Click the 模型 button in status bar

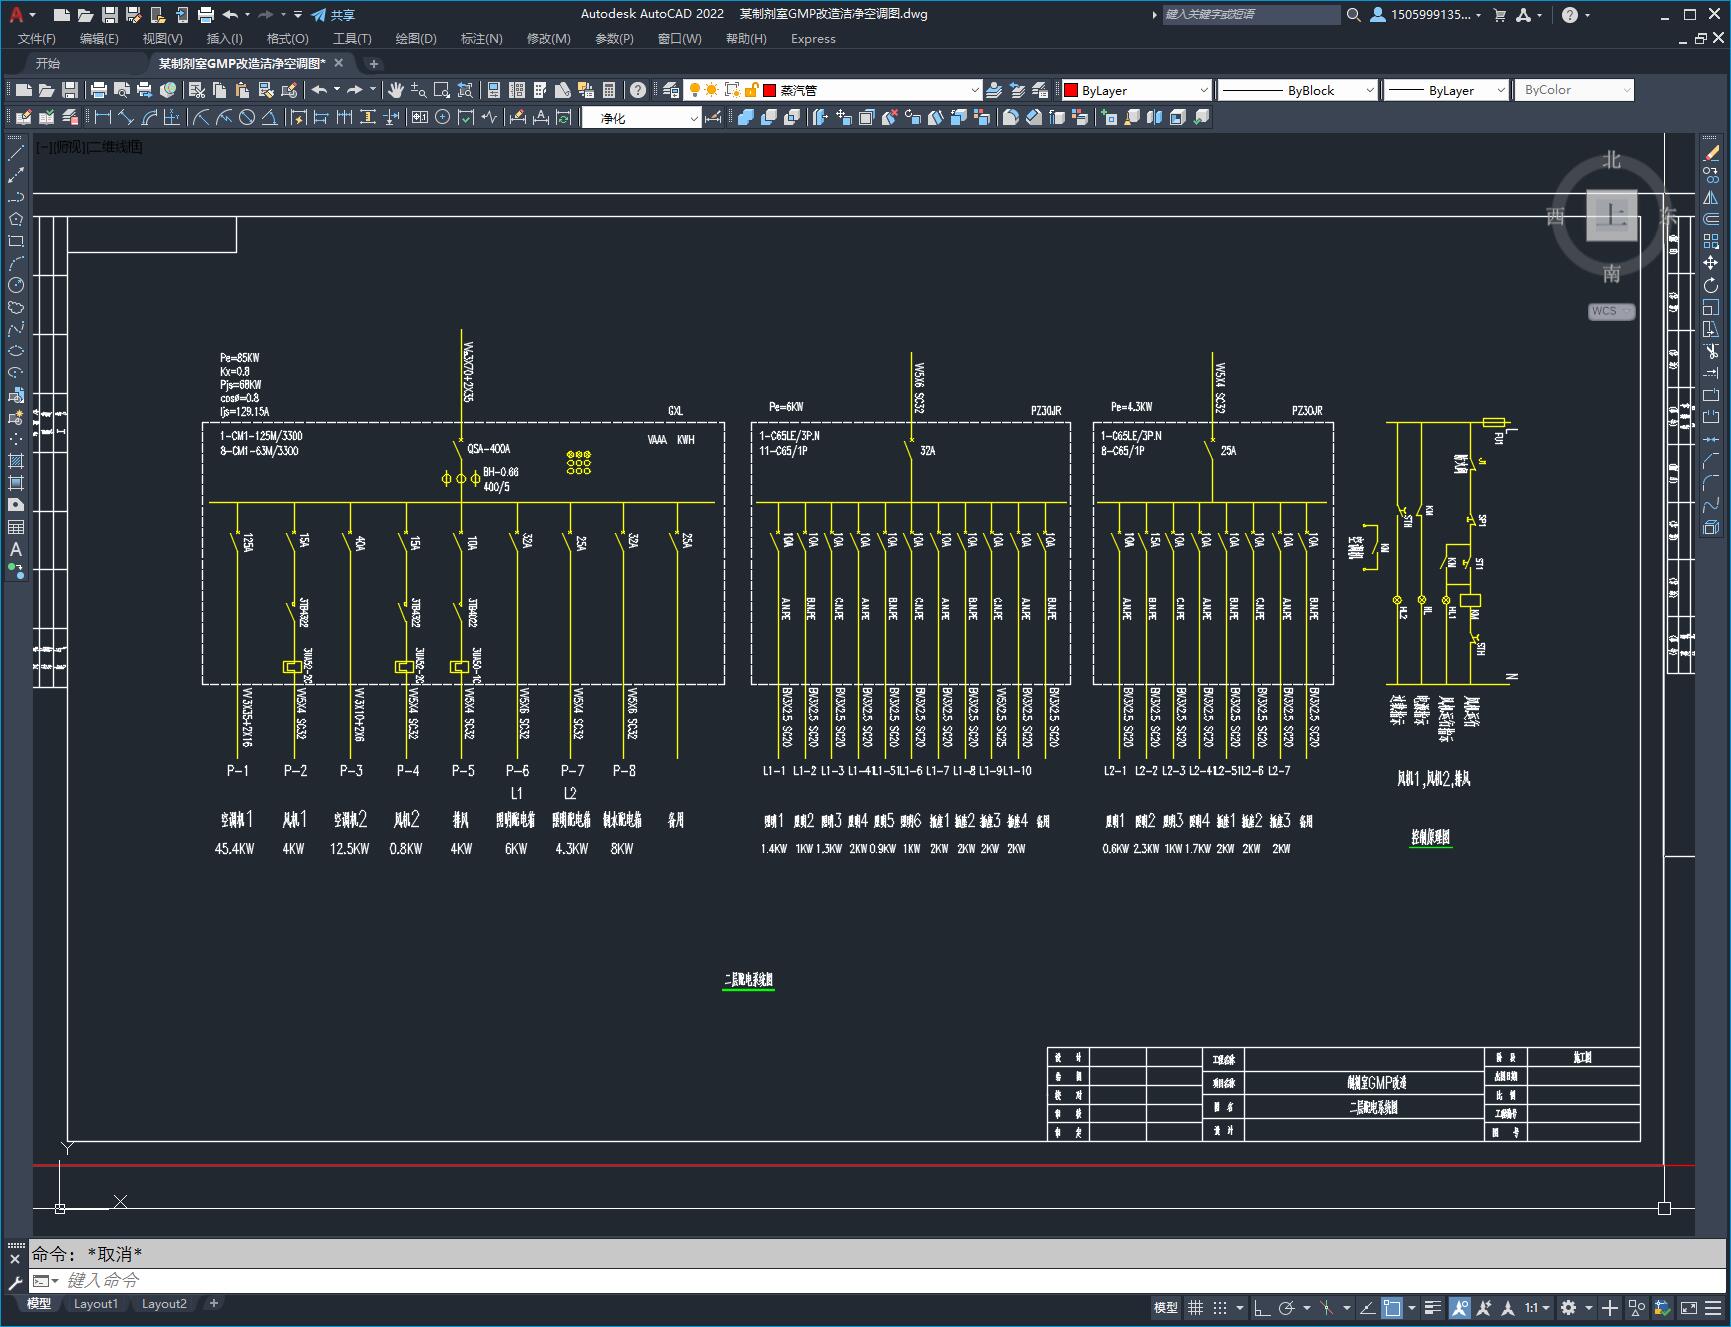1166,1307
